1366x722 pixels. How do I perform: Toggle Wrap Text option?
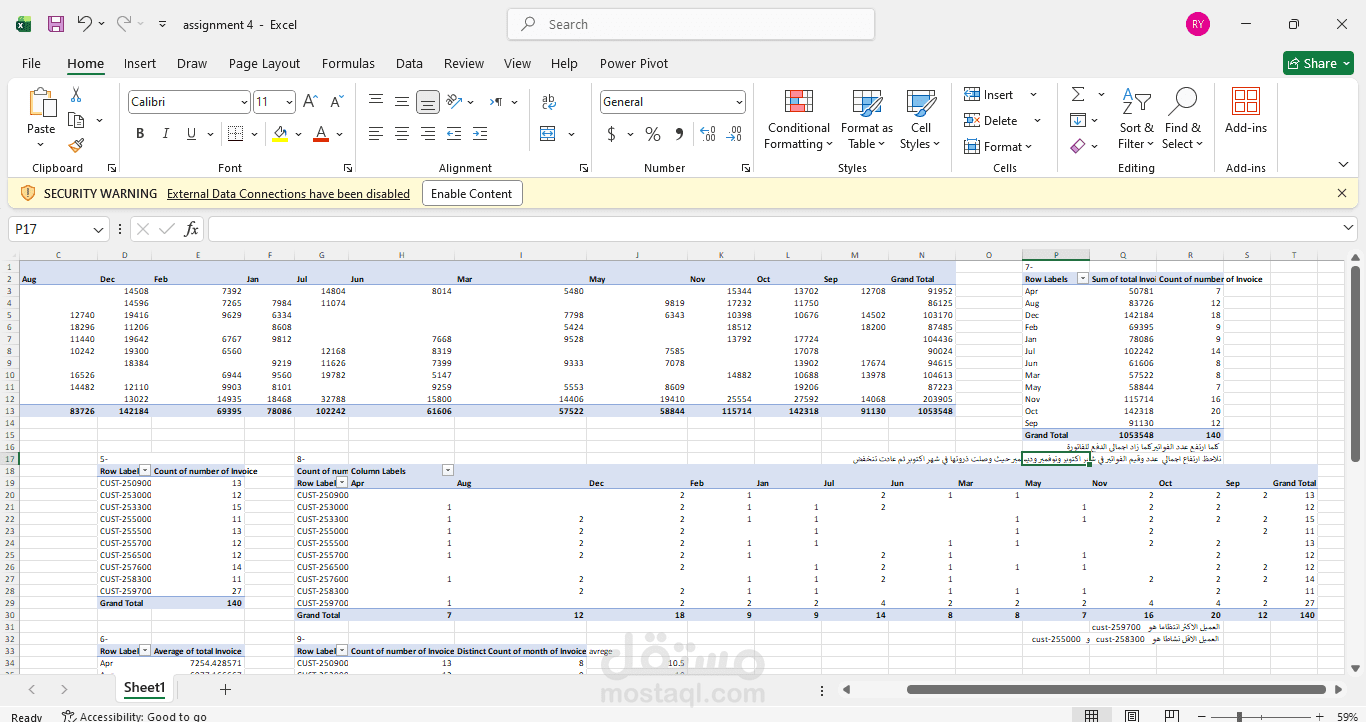point(548,102)
